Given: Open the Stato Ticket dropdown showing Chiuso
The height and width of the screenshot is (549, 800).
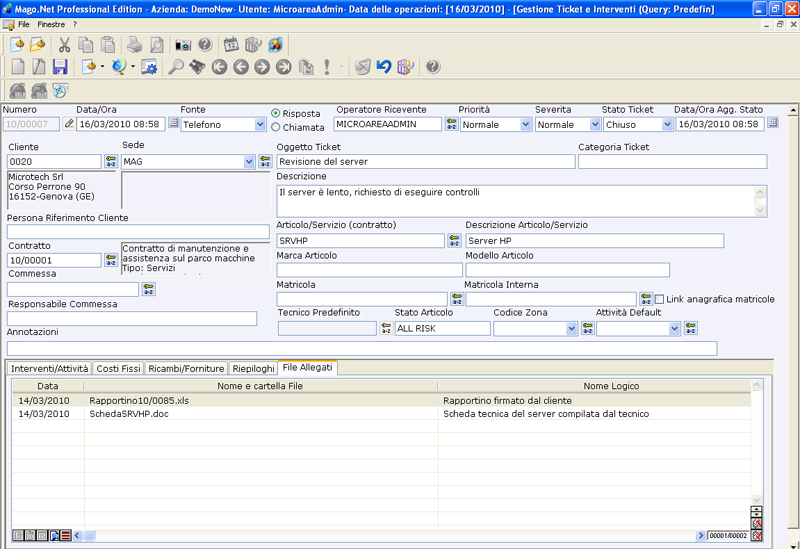Looking at the screenshot, I should coord(667,124).
